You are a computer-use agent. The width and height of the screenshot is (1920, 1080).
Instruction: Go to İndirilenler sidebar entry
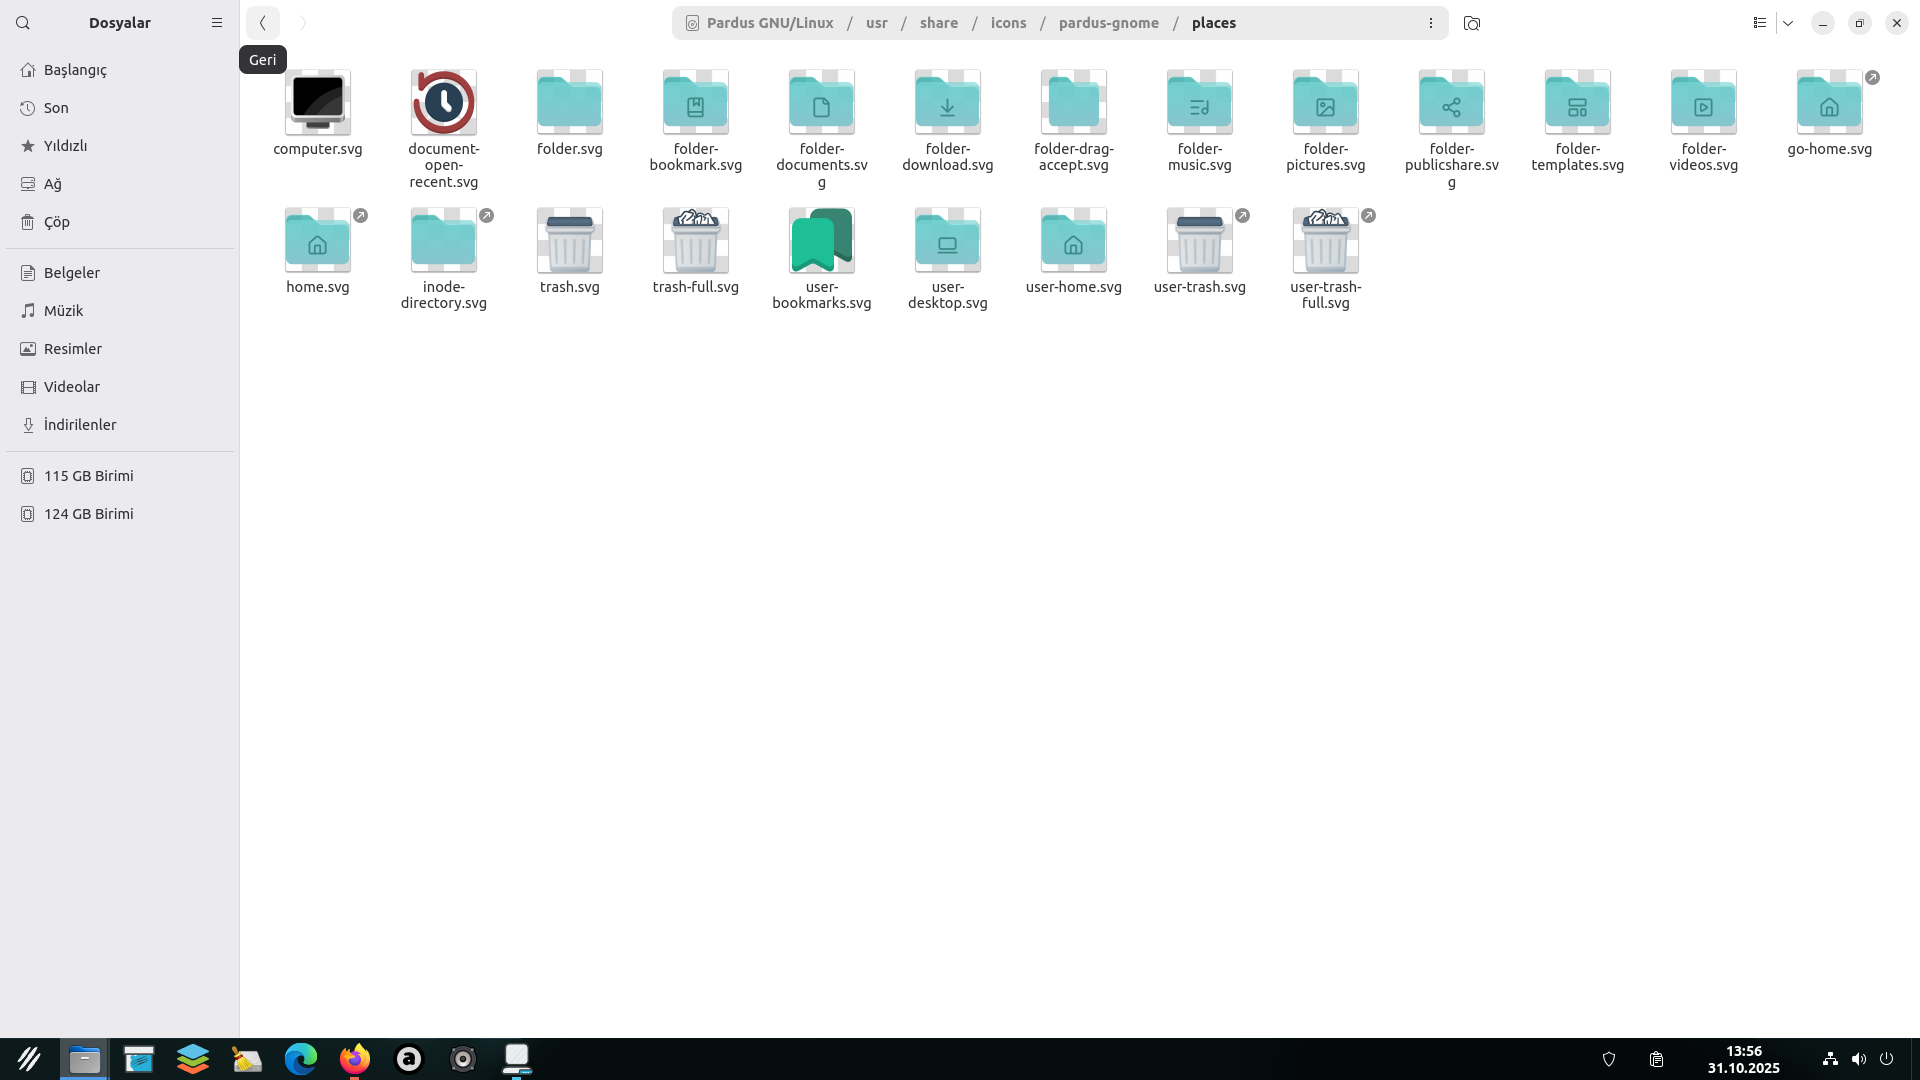point(80,425)
